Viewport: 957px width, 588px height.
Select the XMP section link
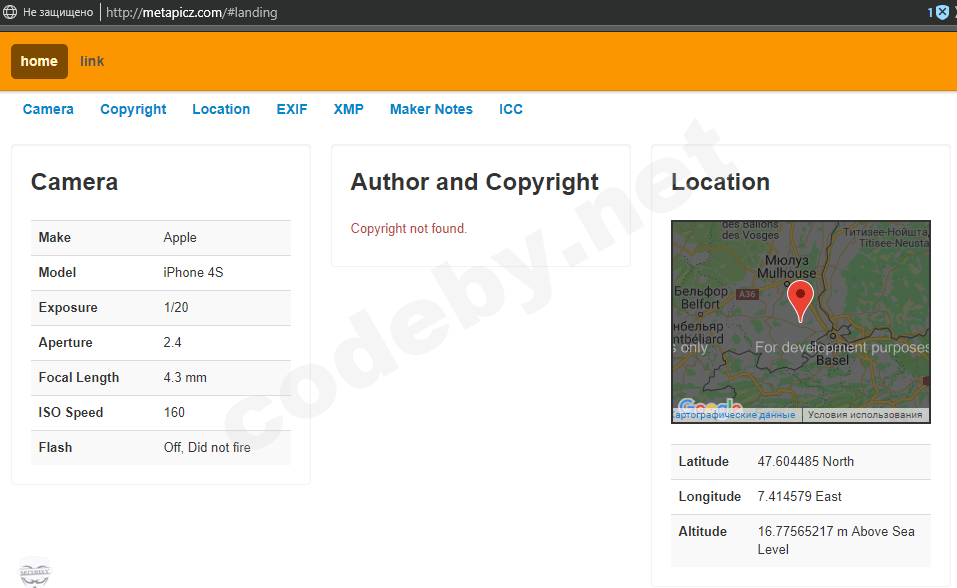[x=348, y=109]
